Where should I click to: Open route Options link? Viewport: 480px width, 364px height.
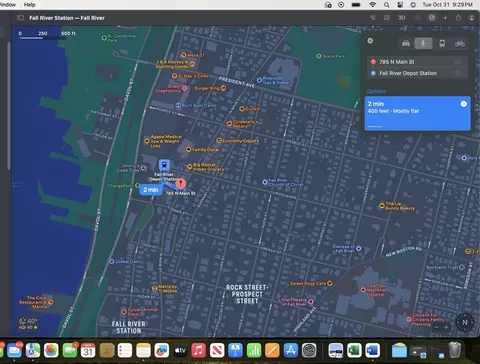tap(376, 91)
